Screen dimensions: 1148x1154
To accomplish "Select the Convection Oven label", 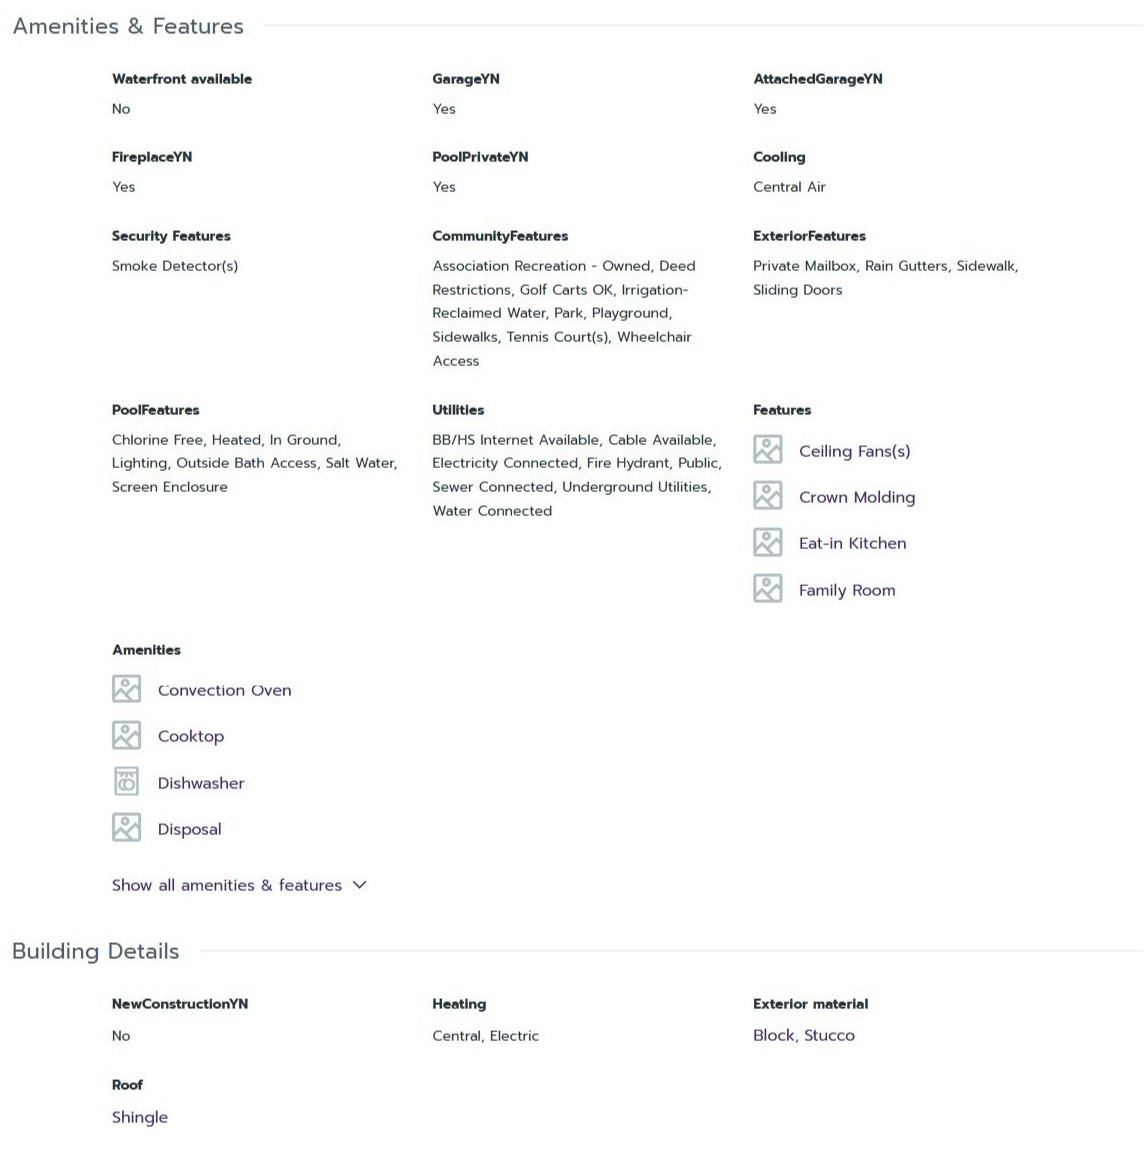I will coord(224,690).
